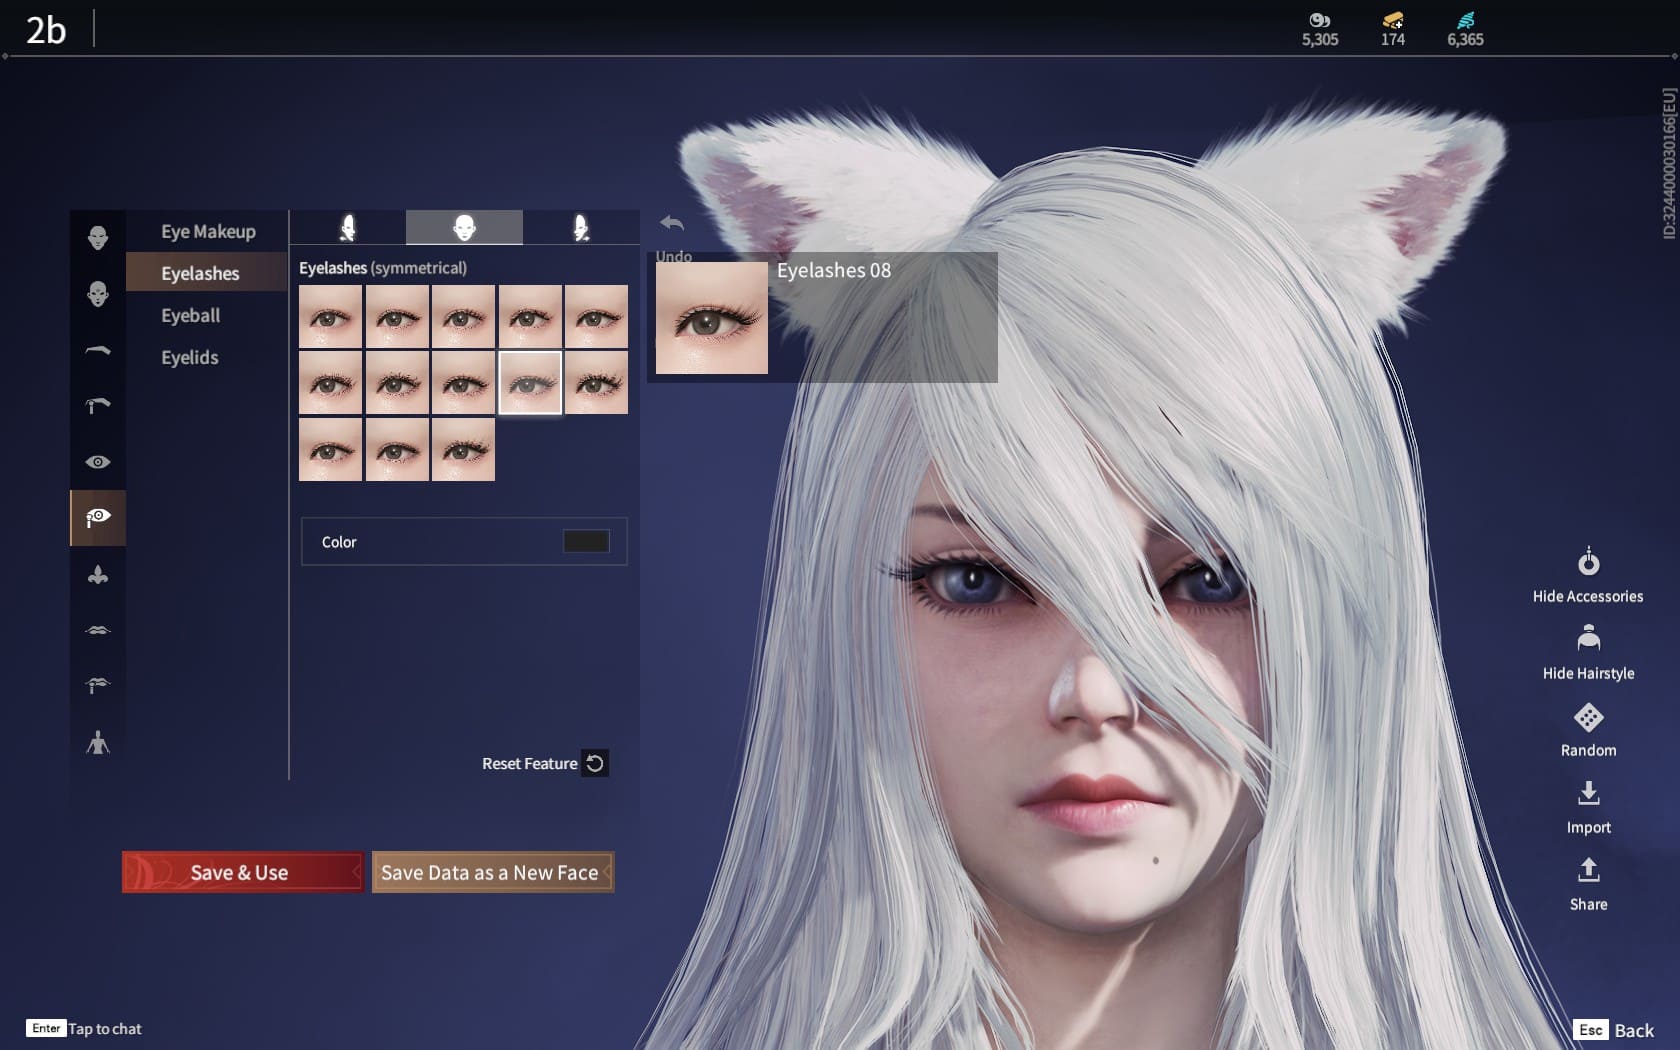Select the Eyelashes submenu item
Image resolution: width=1680 pixels, height=1050 pixels.
pos(207,273)
